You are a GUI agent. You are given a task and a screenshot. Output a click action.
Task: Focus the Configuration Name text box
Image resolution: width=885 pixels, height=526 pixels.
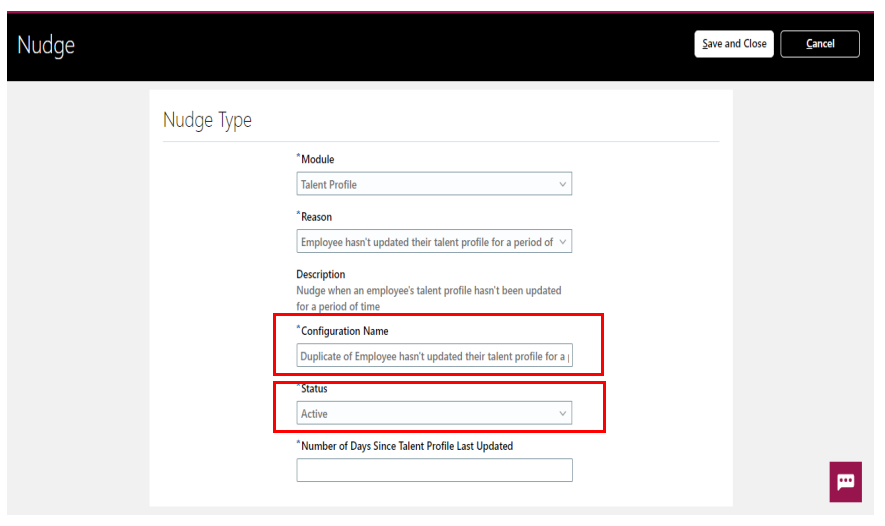(x=434, y=356)
